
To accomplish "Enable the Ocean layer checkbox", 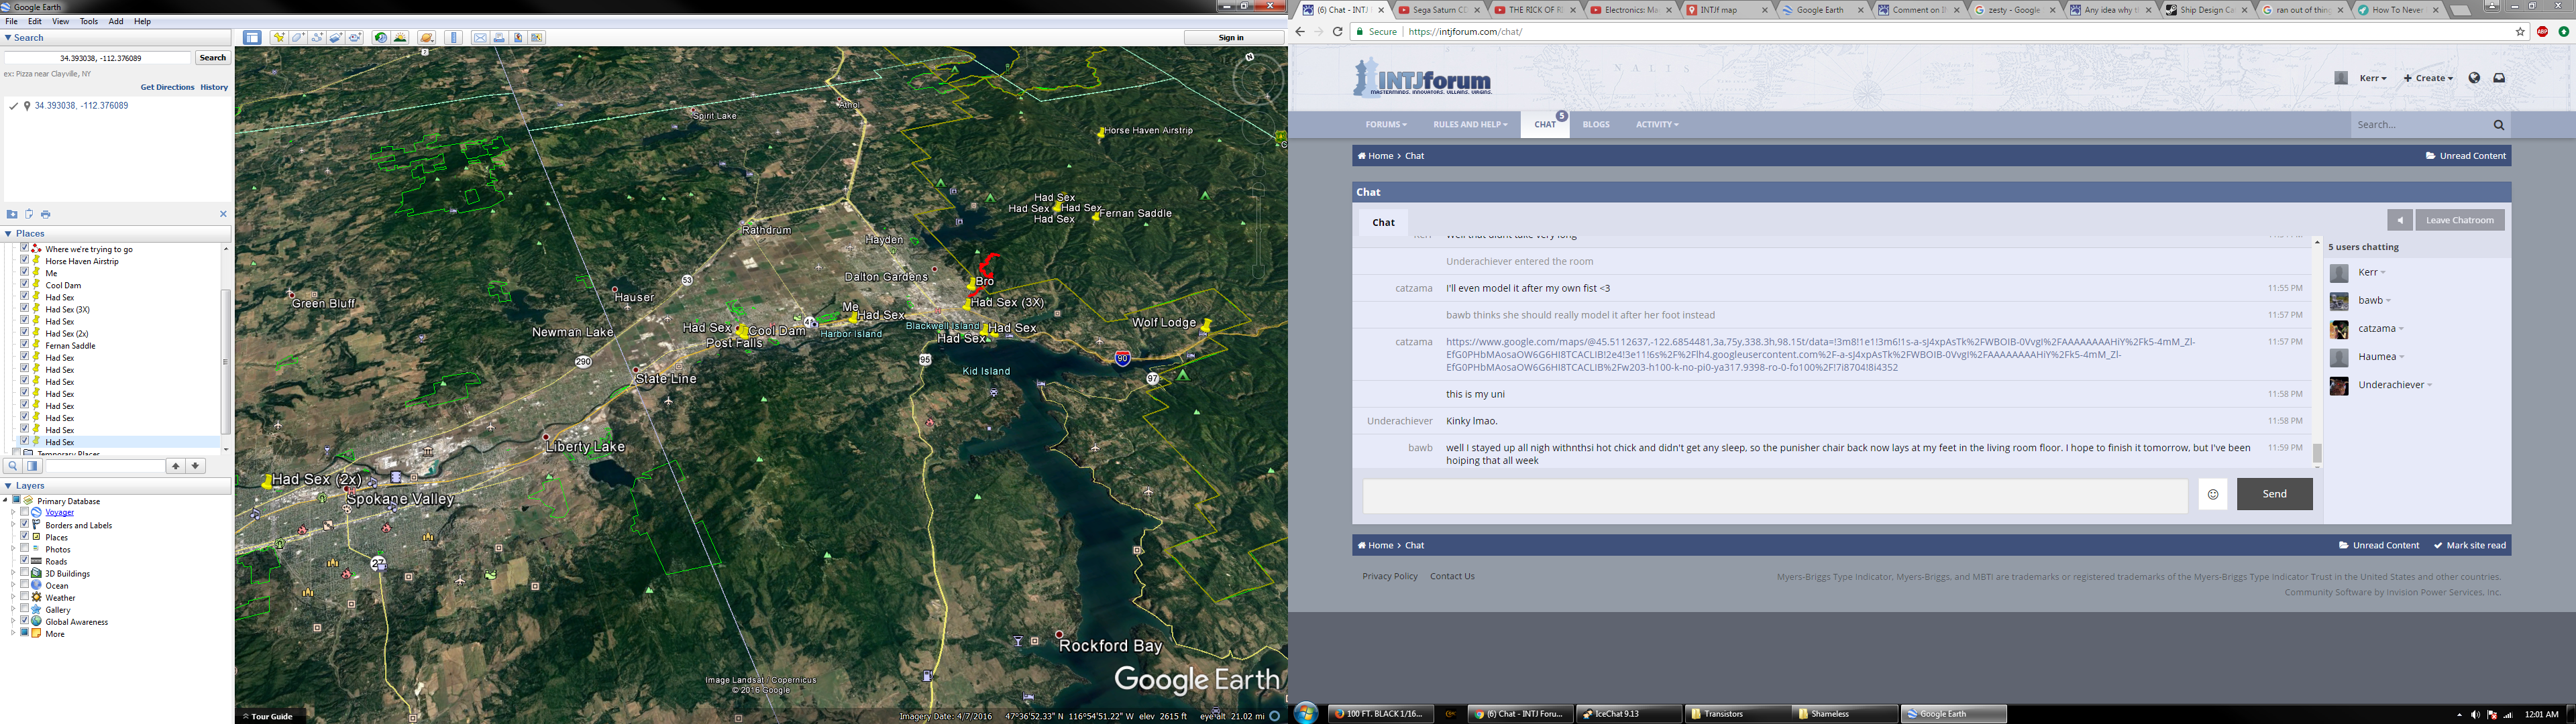I will point(25,584).
